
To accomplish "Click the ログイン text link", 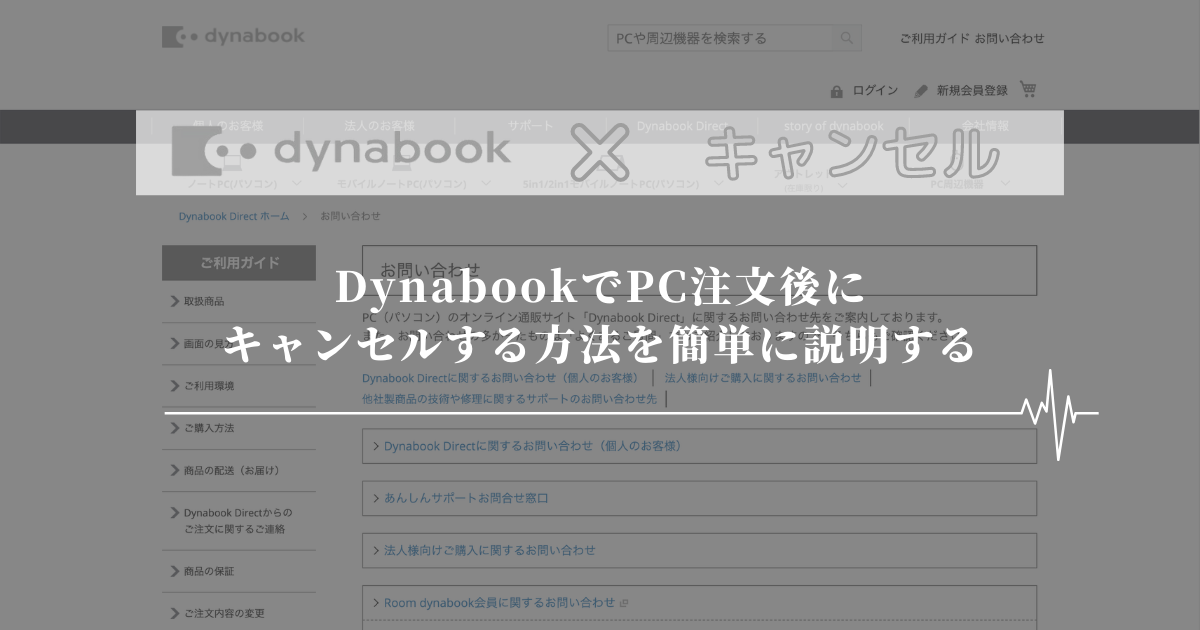I will (x=875, y=91).
